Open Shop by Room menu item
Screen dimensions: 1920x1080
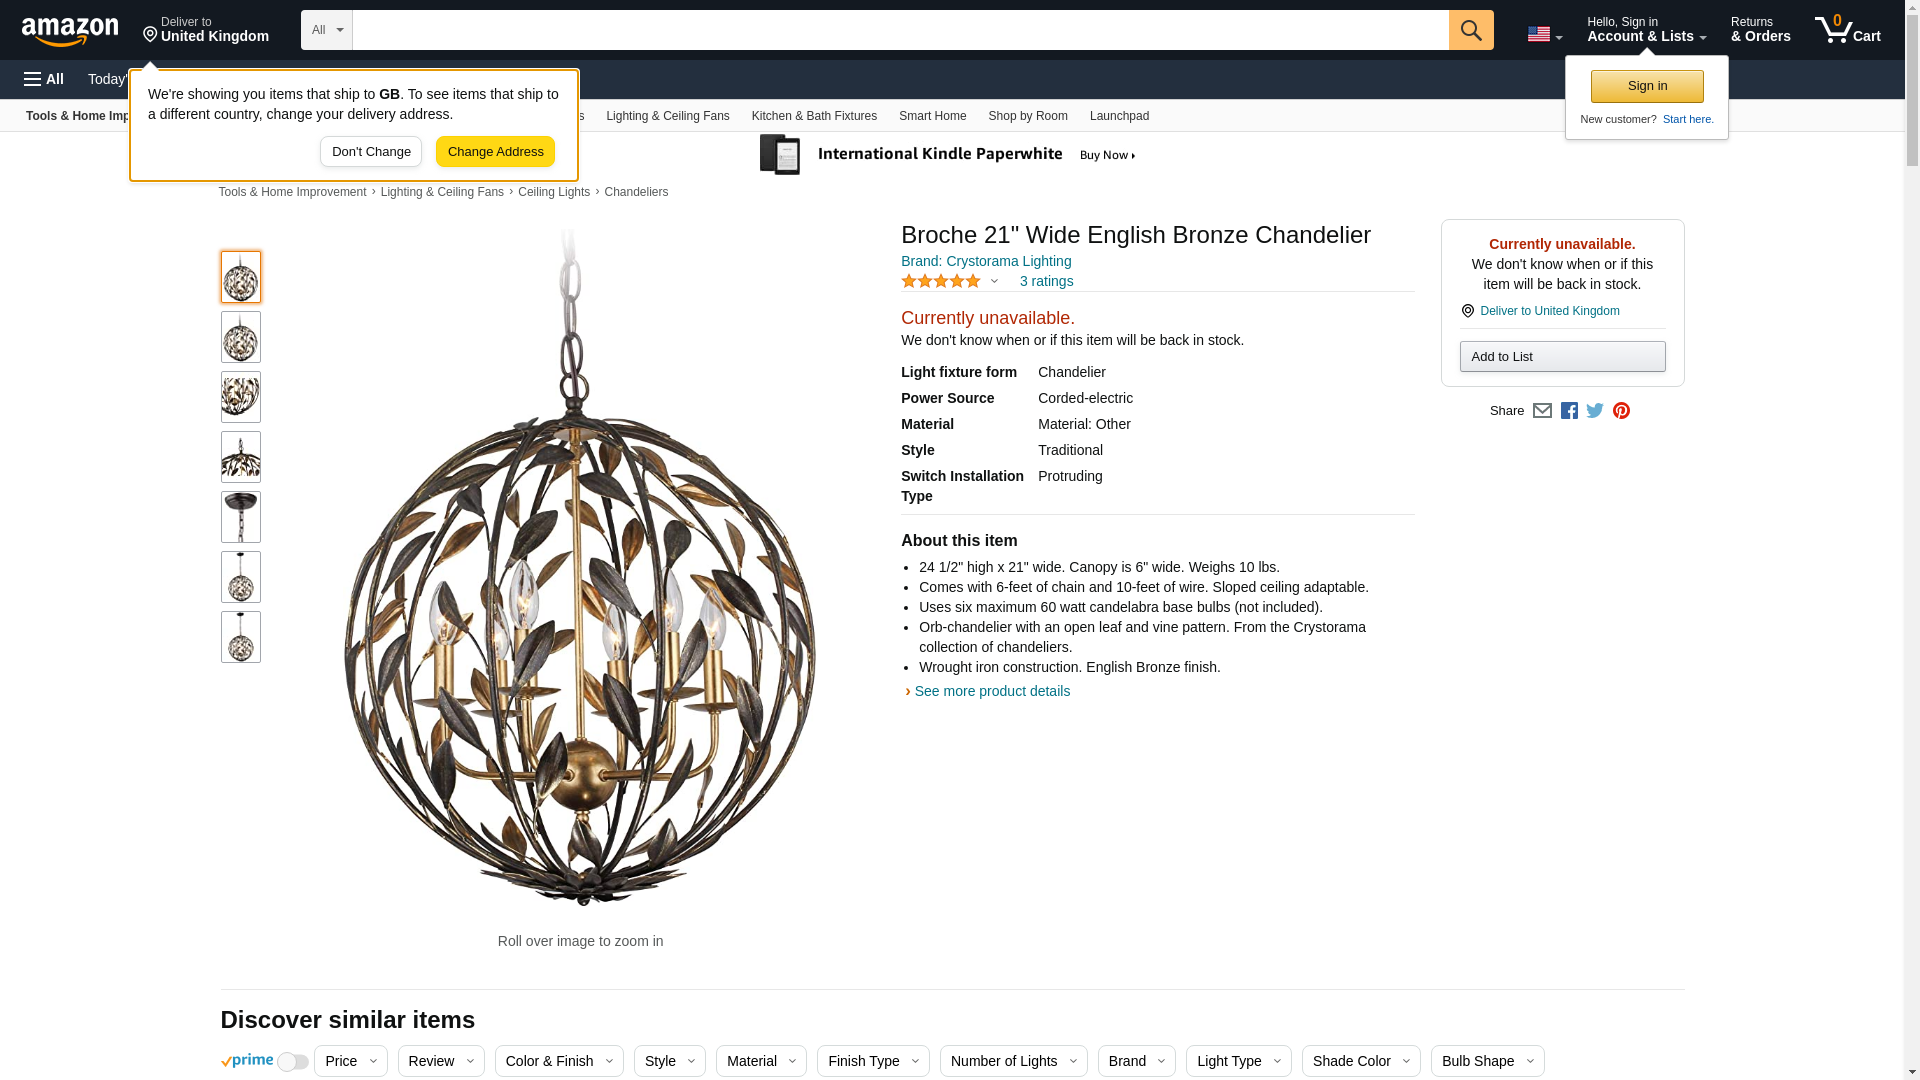1027,116
